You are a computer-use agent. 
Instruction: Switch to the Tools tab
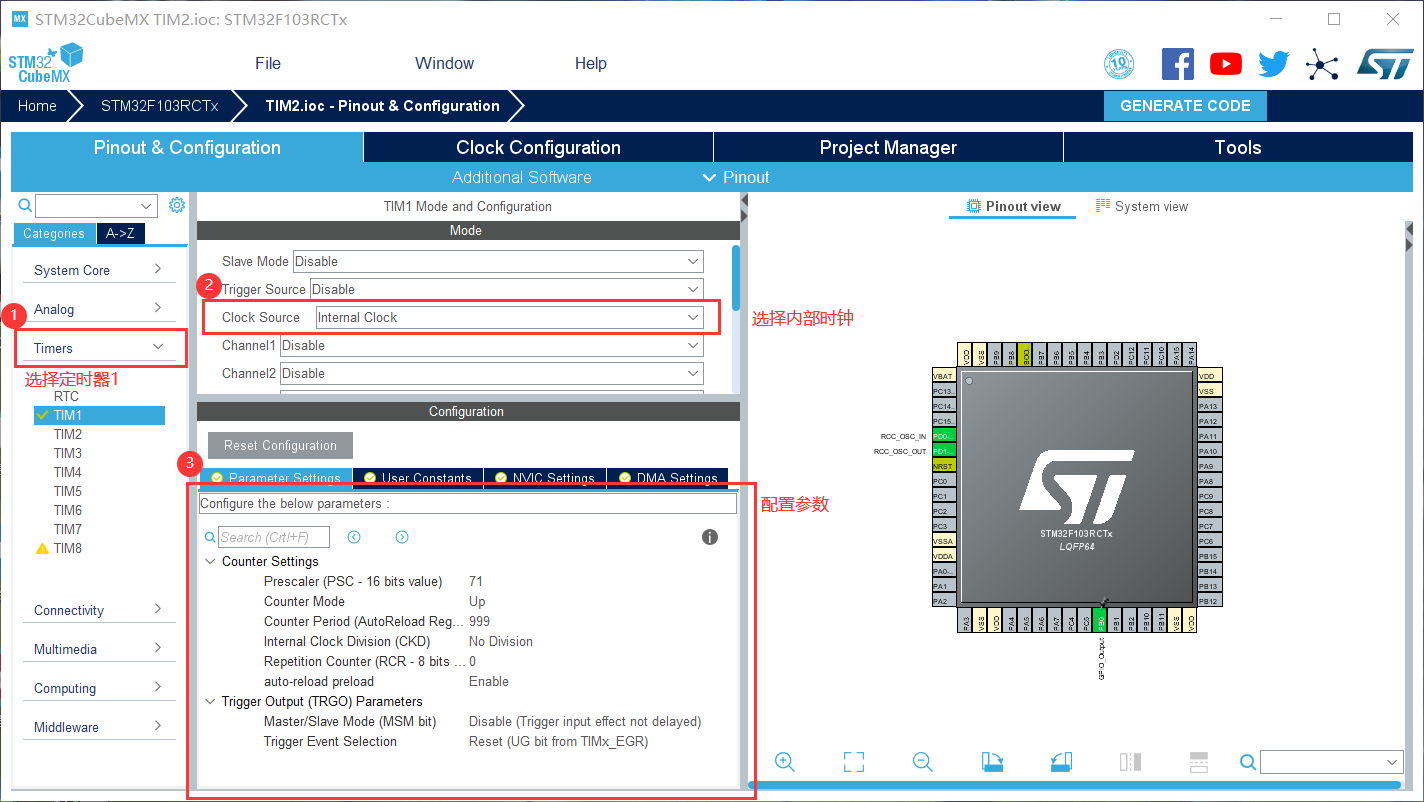click(1238, 147)
